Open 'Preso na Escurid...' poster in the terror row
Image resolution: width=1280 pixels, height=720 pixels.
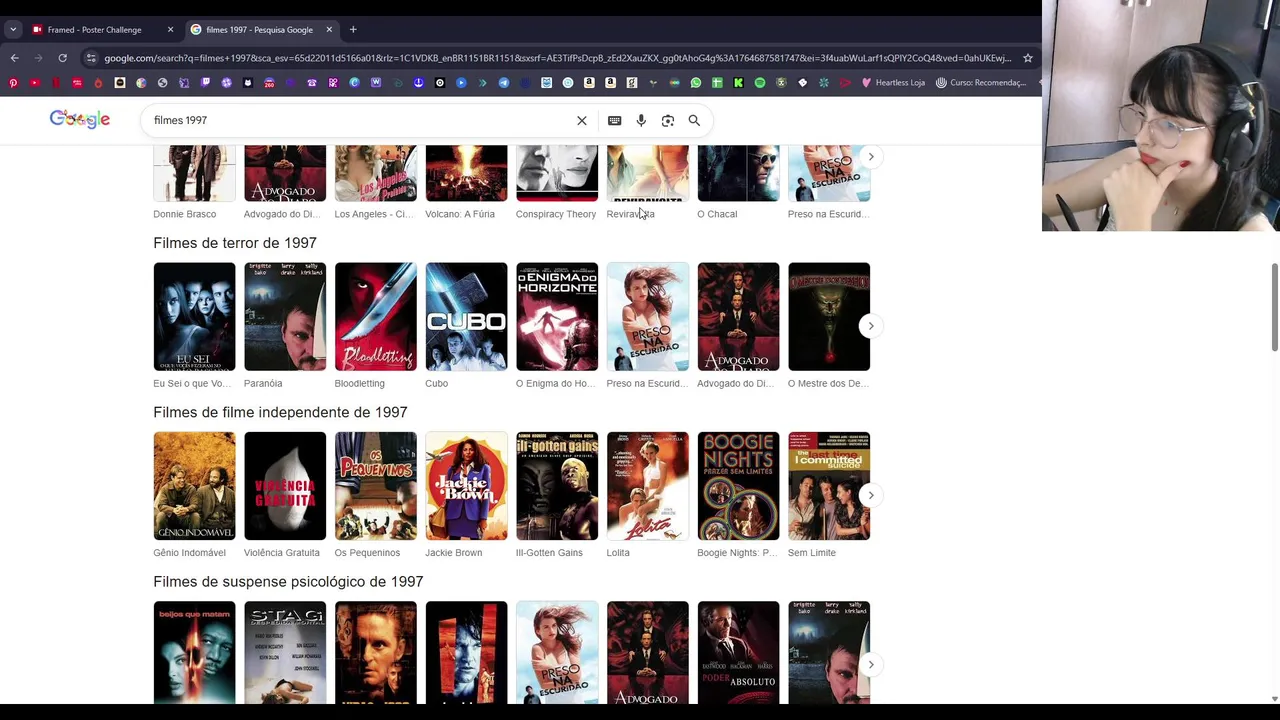tap(647, 317)
